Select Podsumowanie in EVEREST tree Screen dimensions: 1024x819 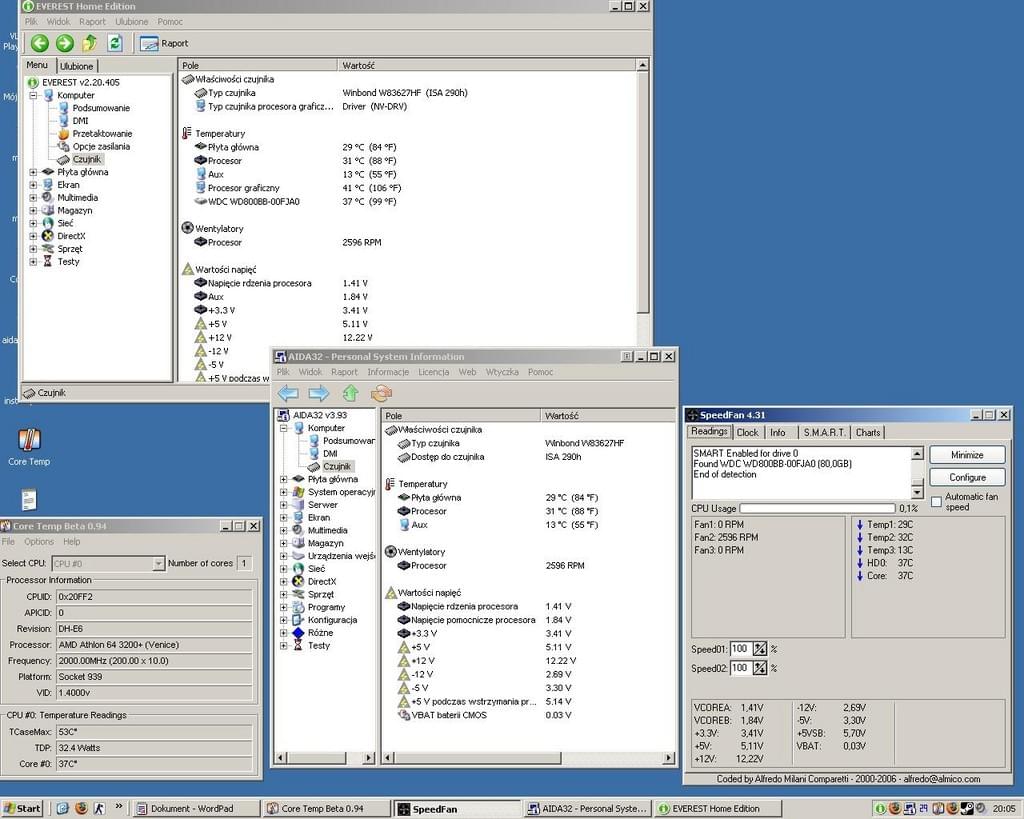[x=101, y=108]
